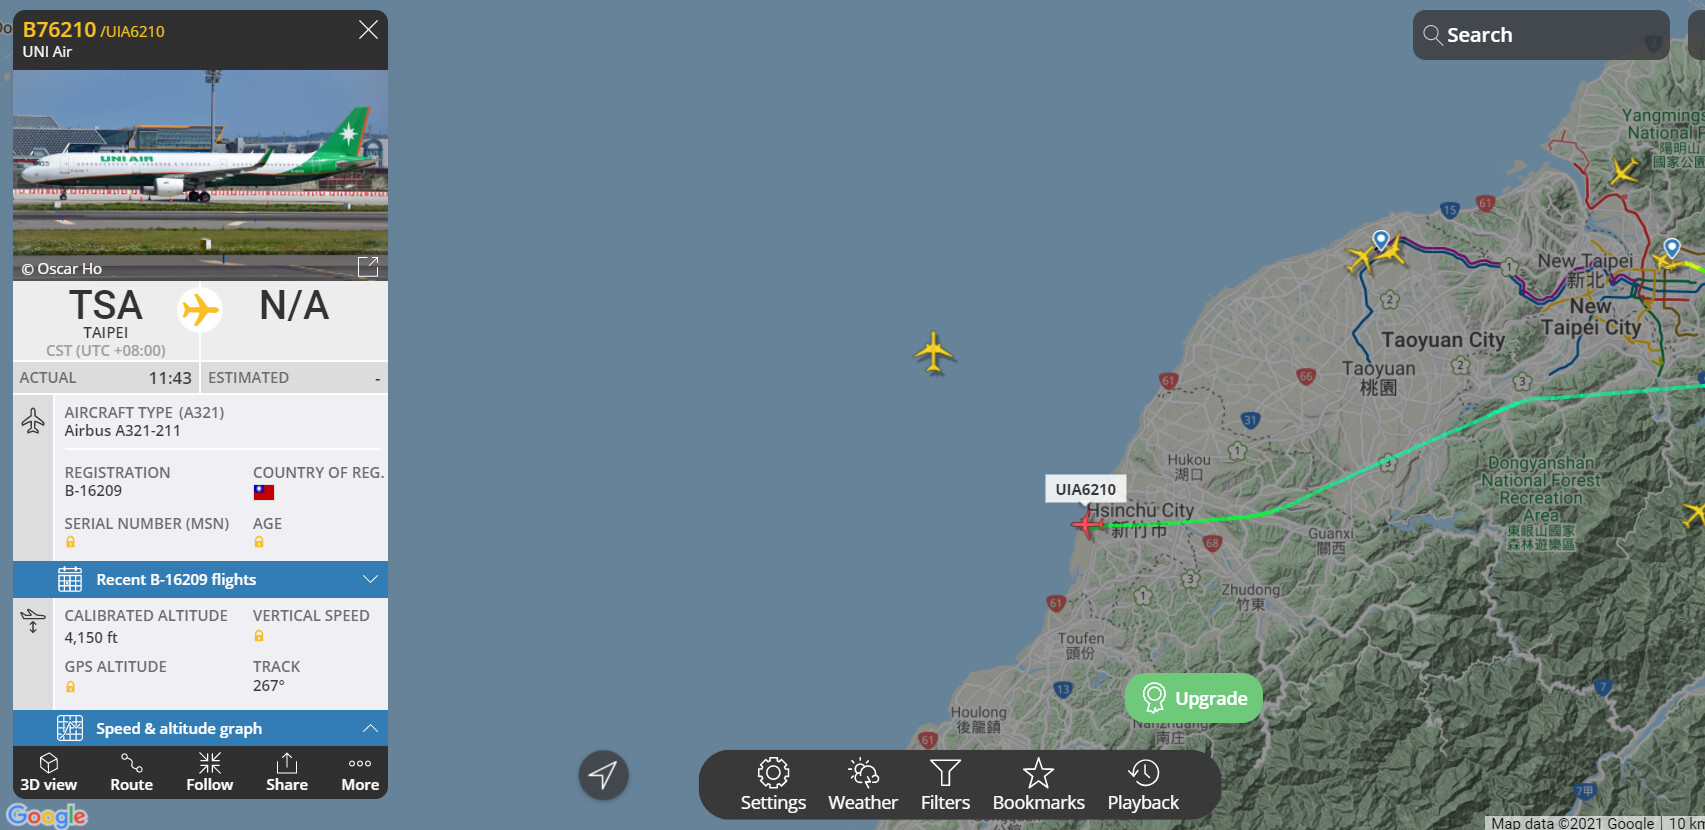This screenshot has width=1705, height=830.
Task: Share this flight
Action: coord(287,772)
